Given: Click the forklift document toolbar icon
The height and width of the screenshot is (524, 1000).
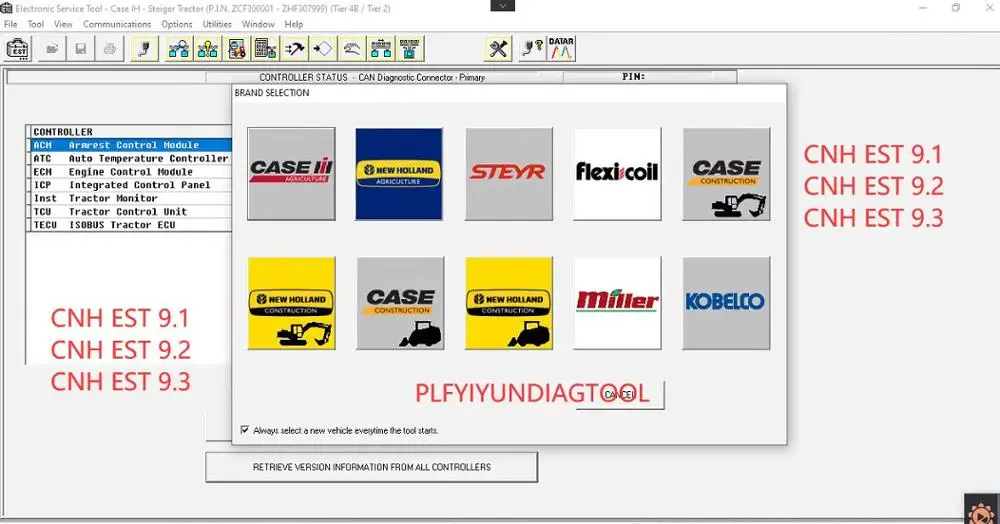Looking at the screenshot, I should 237,49.
